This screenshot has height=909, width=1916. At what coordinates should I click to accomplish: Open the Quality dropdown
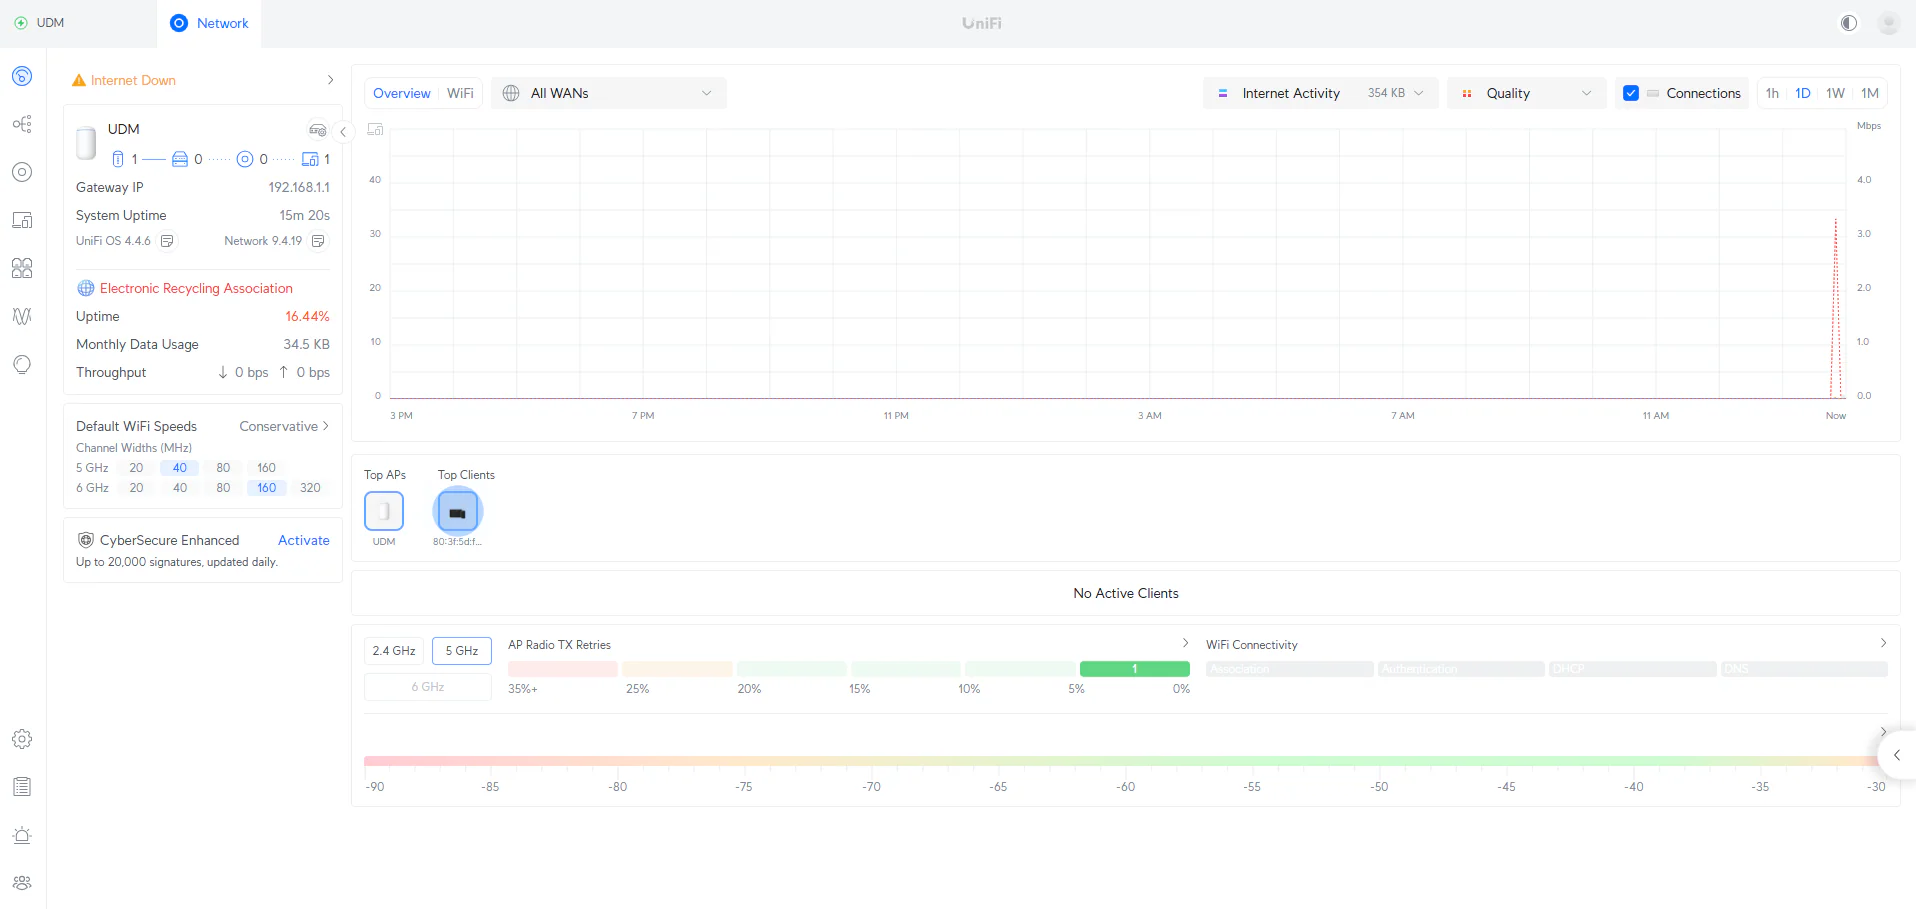pos(1527,93)
